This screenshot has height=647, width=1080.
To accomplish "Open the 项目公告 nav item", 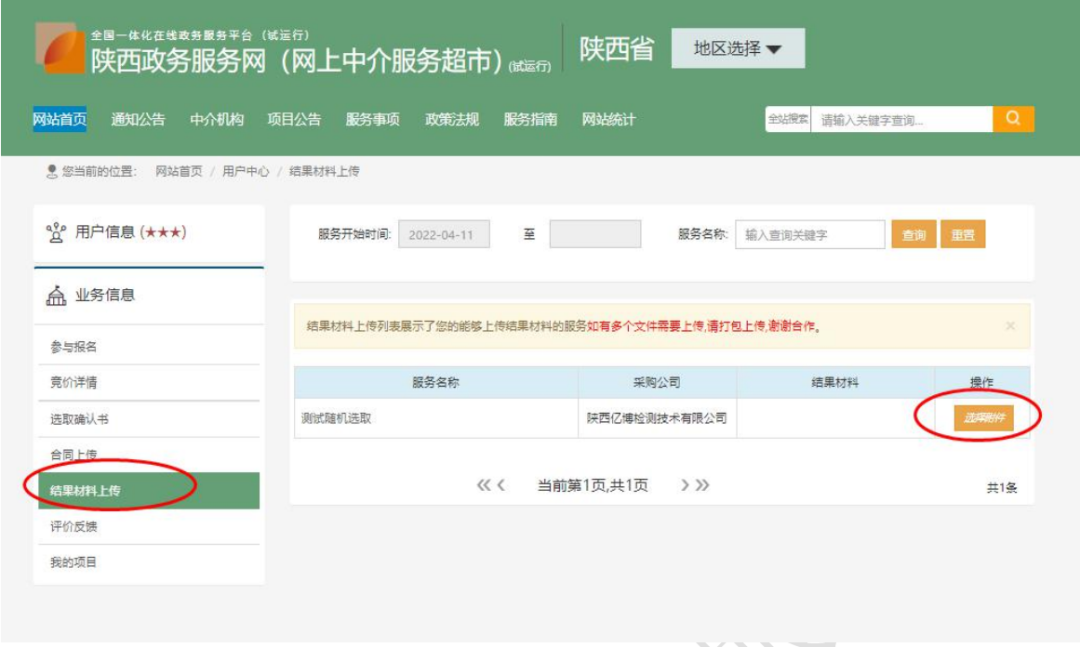I will [294, 119].
